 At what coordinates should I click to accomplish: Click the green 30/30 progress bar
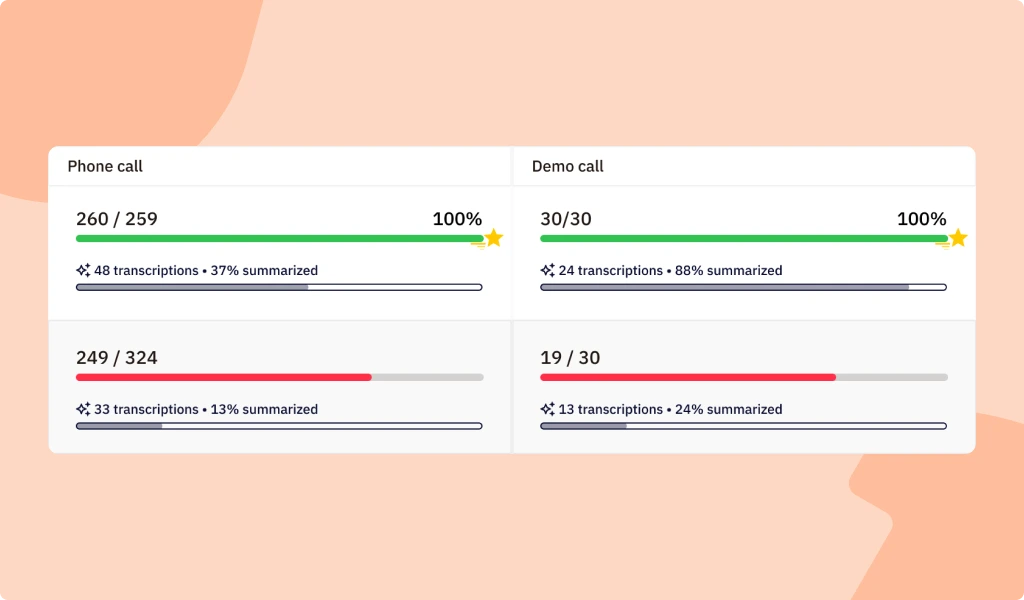coord(744,238)
